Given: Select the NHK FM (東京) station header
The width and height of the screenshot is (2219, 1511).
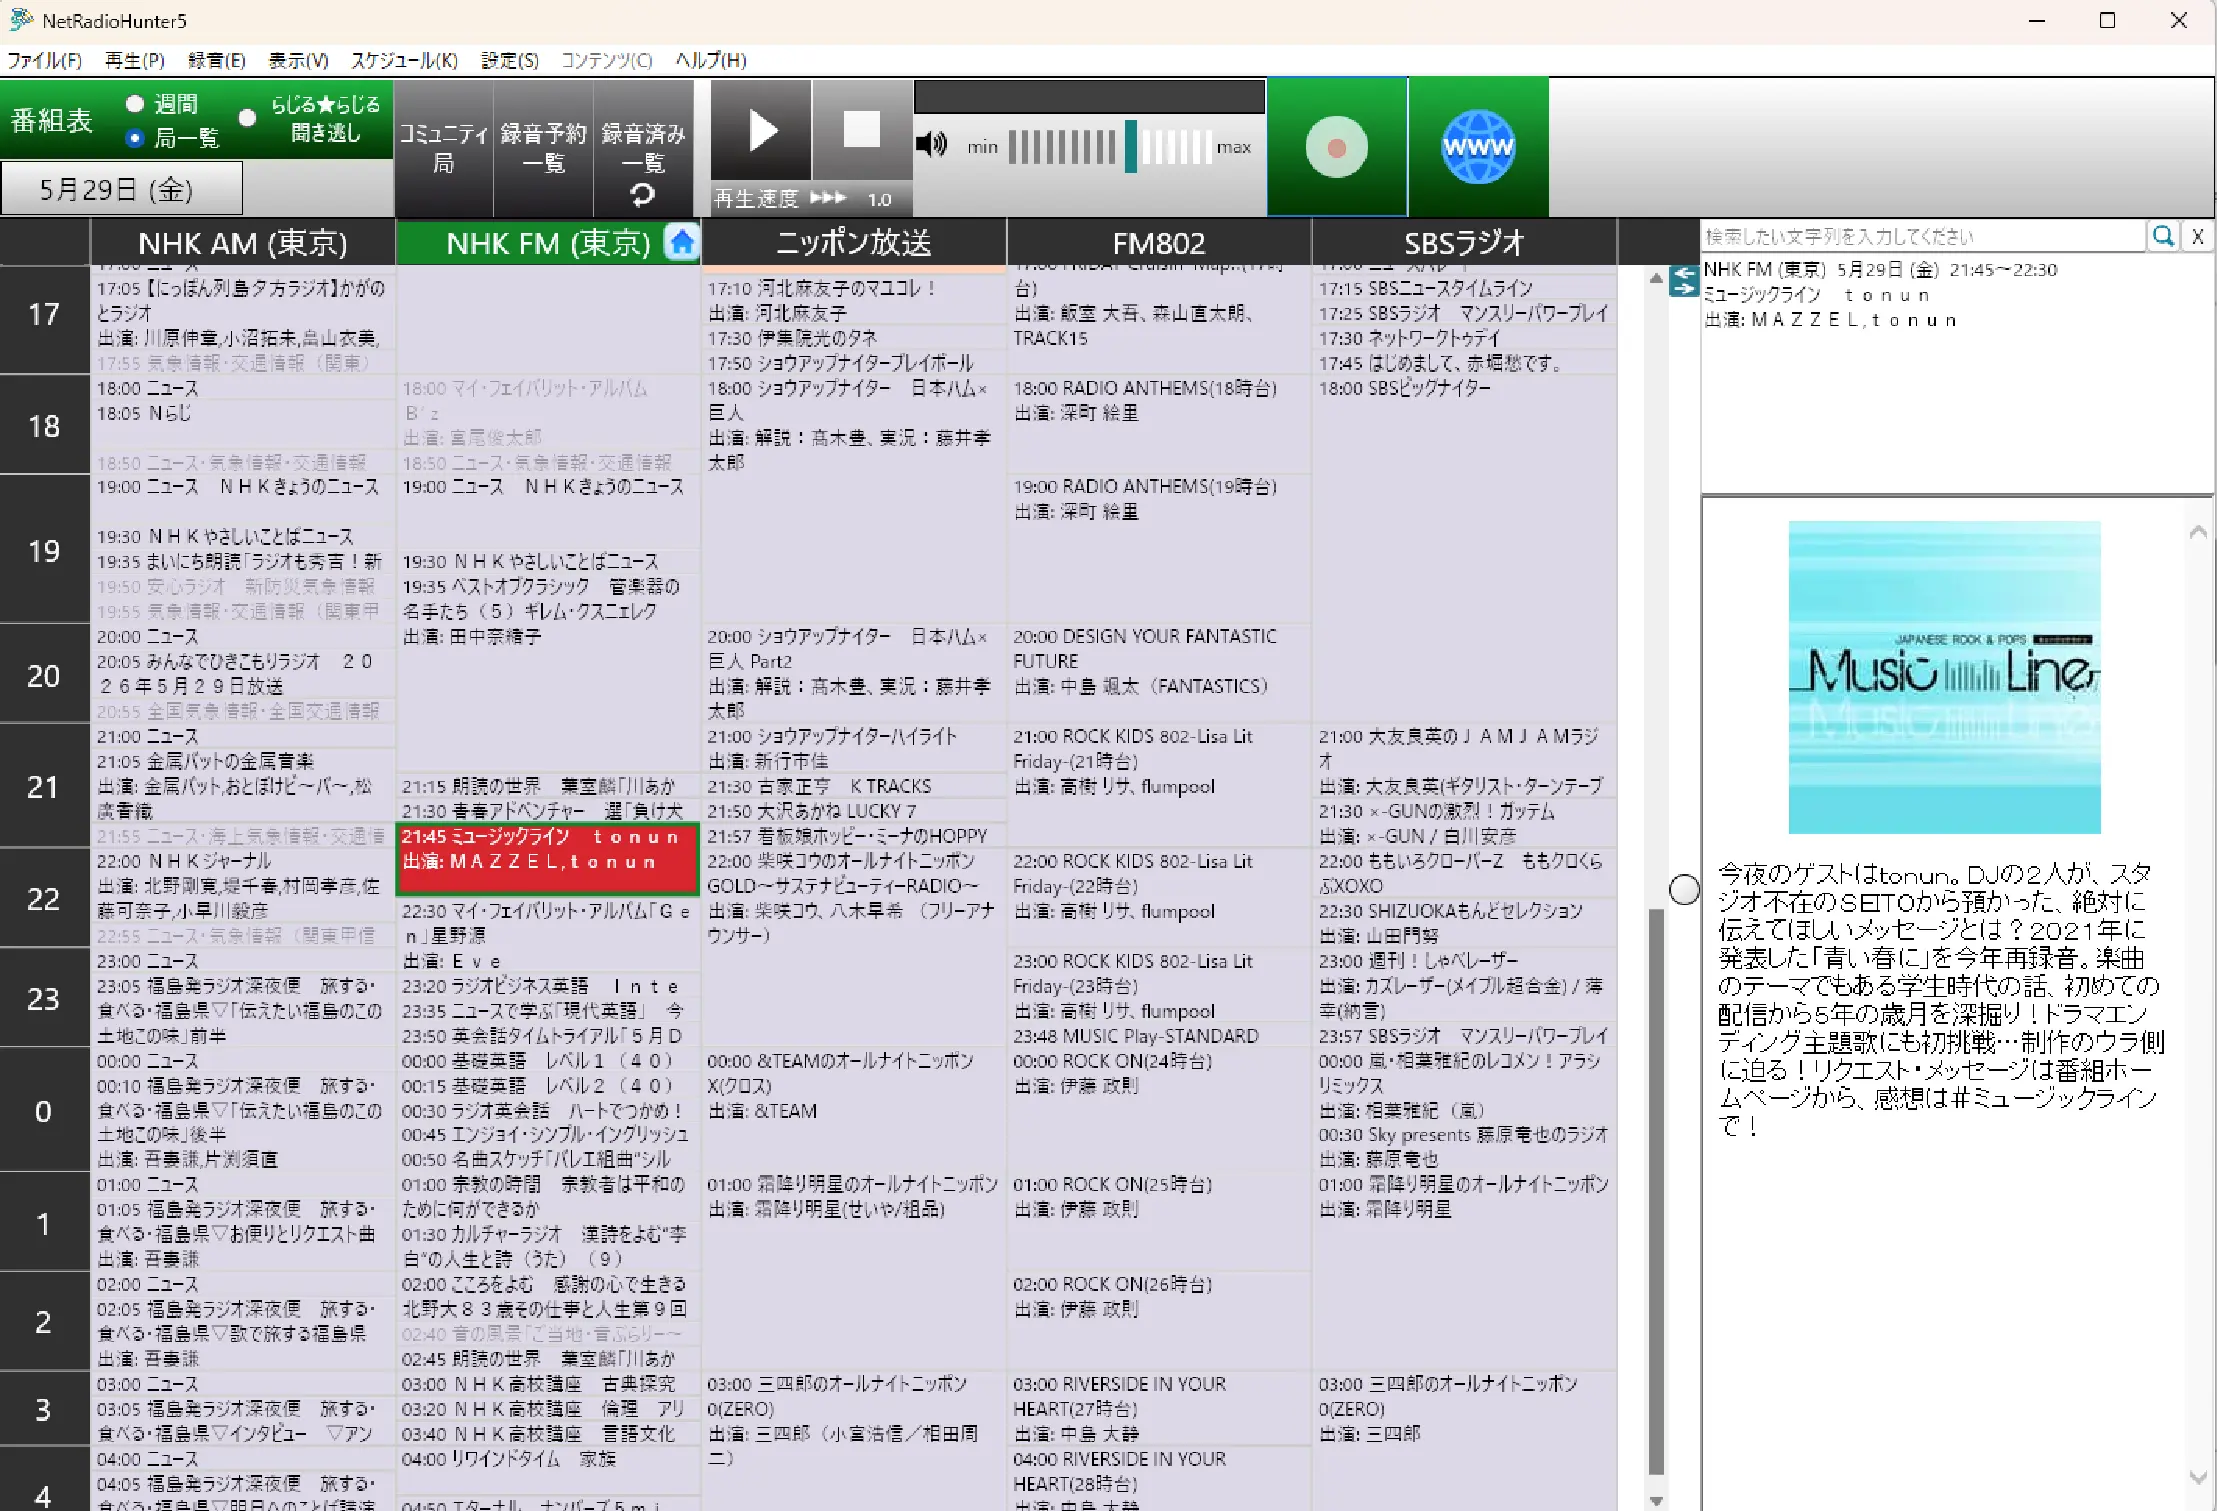Looking at the screenshot, I should click(x=547, y=242).
